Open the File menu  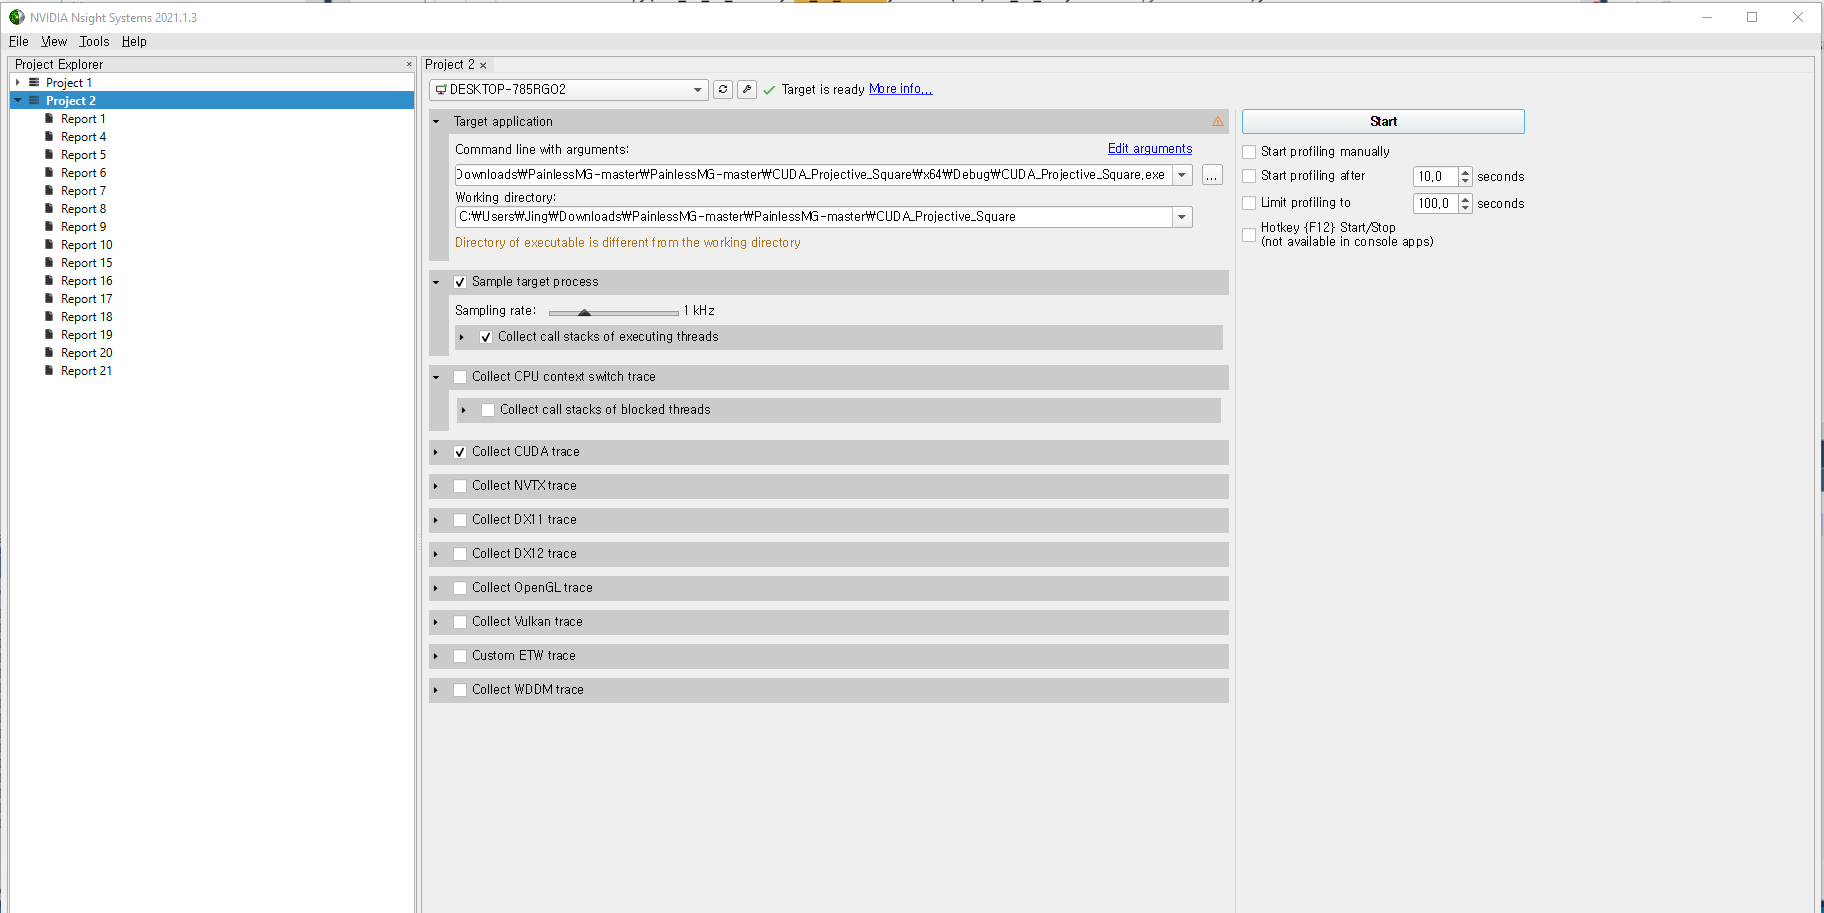point(19,41)
